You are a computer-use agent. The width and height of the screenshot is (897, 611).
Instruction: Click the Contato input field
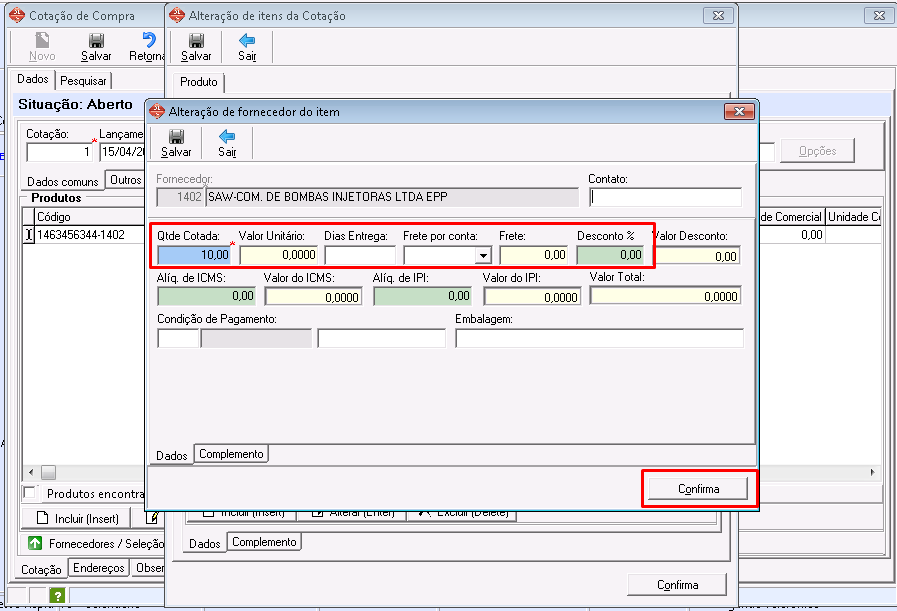click(x=665, y=197)
